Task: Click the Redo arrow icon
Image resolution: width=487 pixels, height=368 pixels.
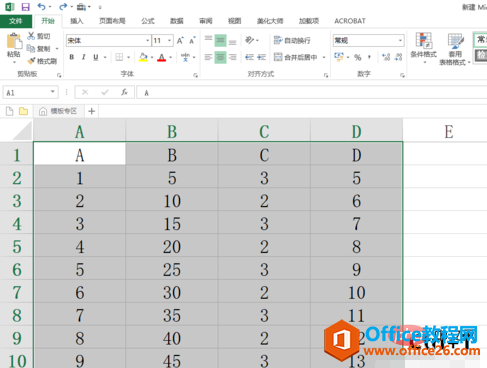Action: (63, 7)
